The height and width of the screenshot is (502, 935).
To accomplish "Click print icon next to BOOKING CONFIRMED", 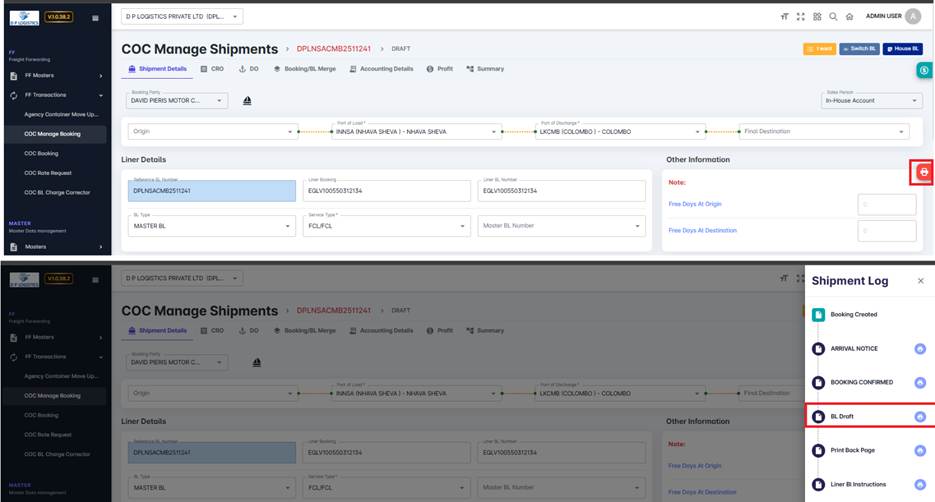I will [x=920, y=382].
